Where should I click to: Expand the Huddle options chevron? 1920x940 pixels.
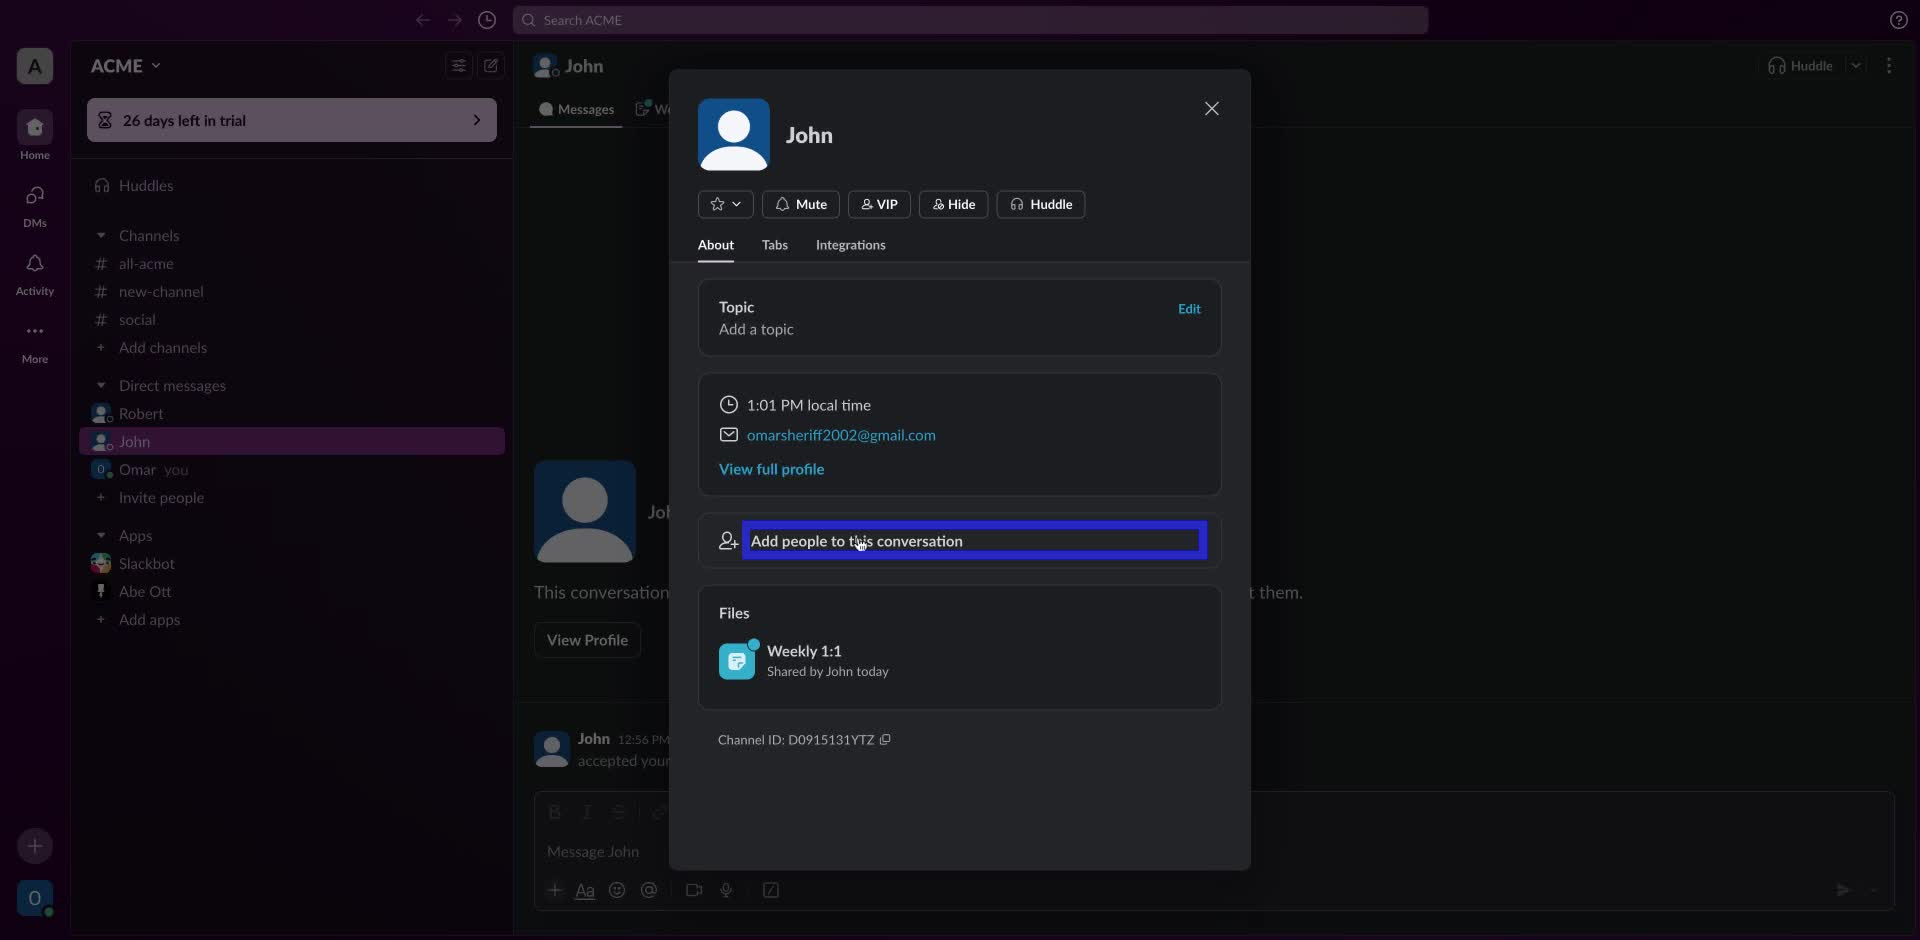tap(1857, 65)
